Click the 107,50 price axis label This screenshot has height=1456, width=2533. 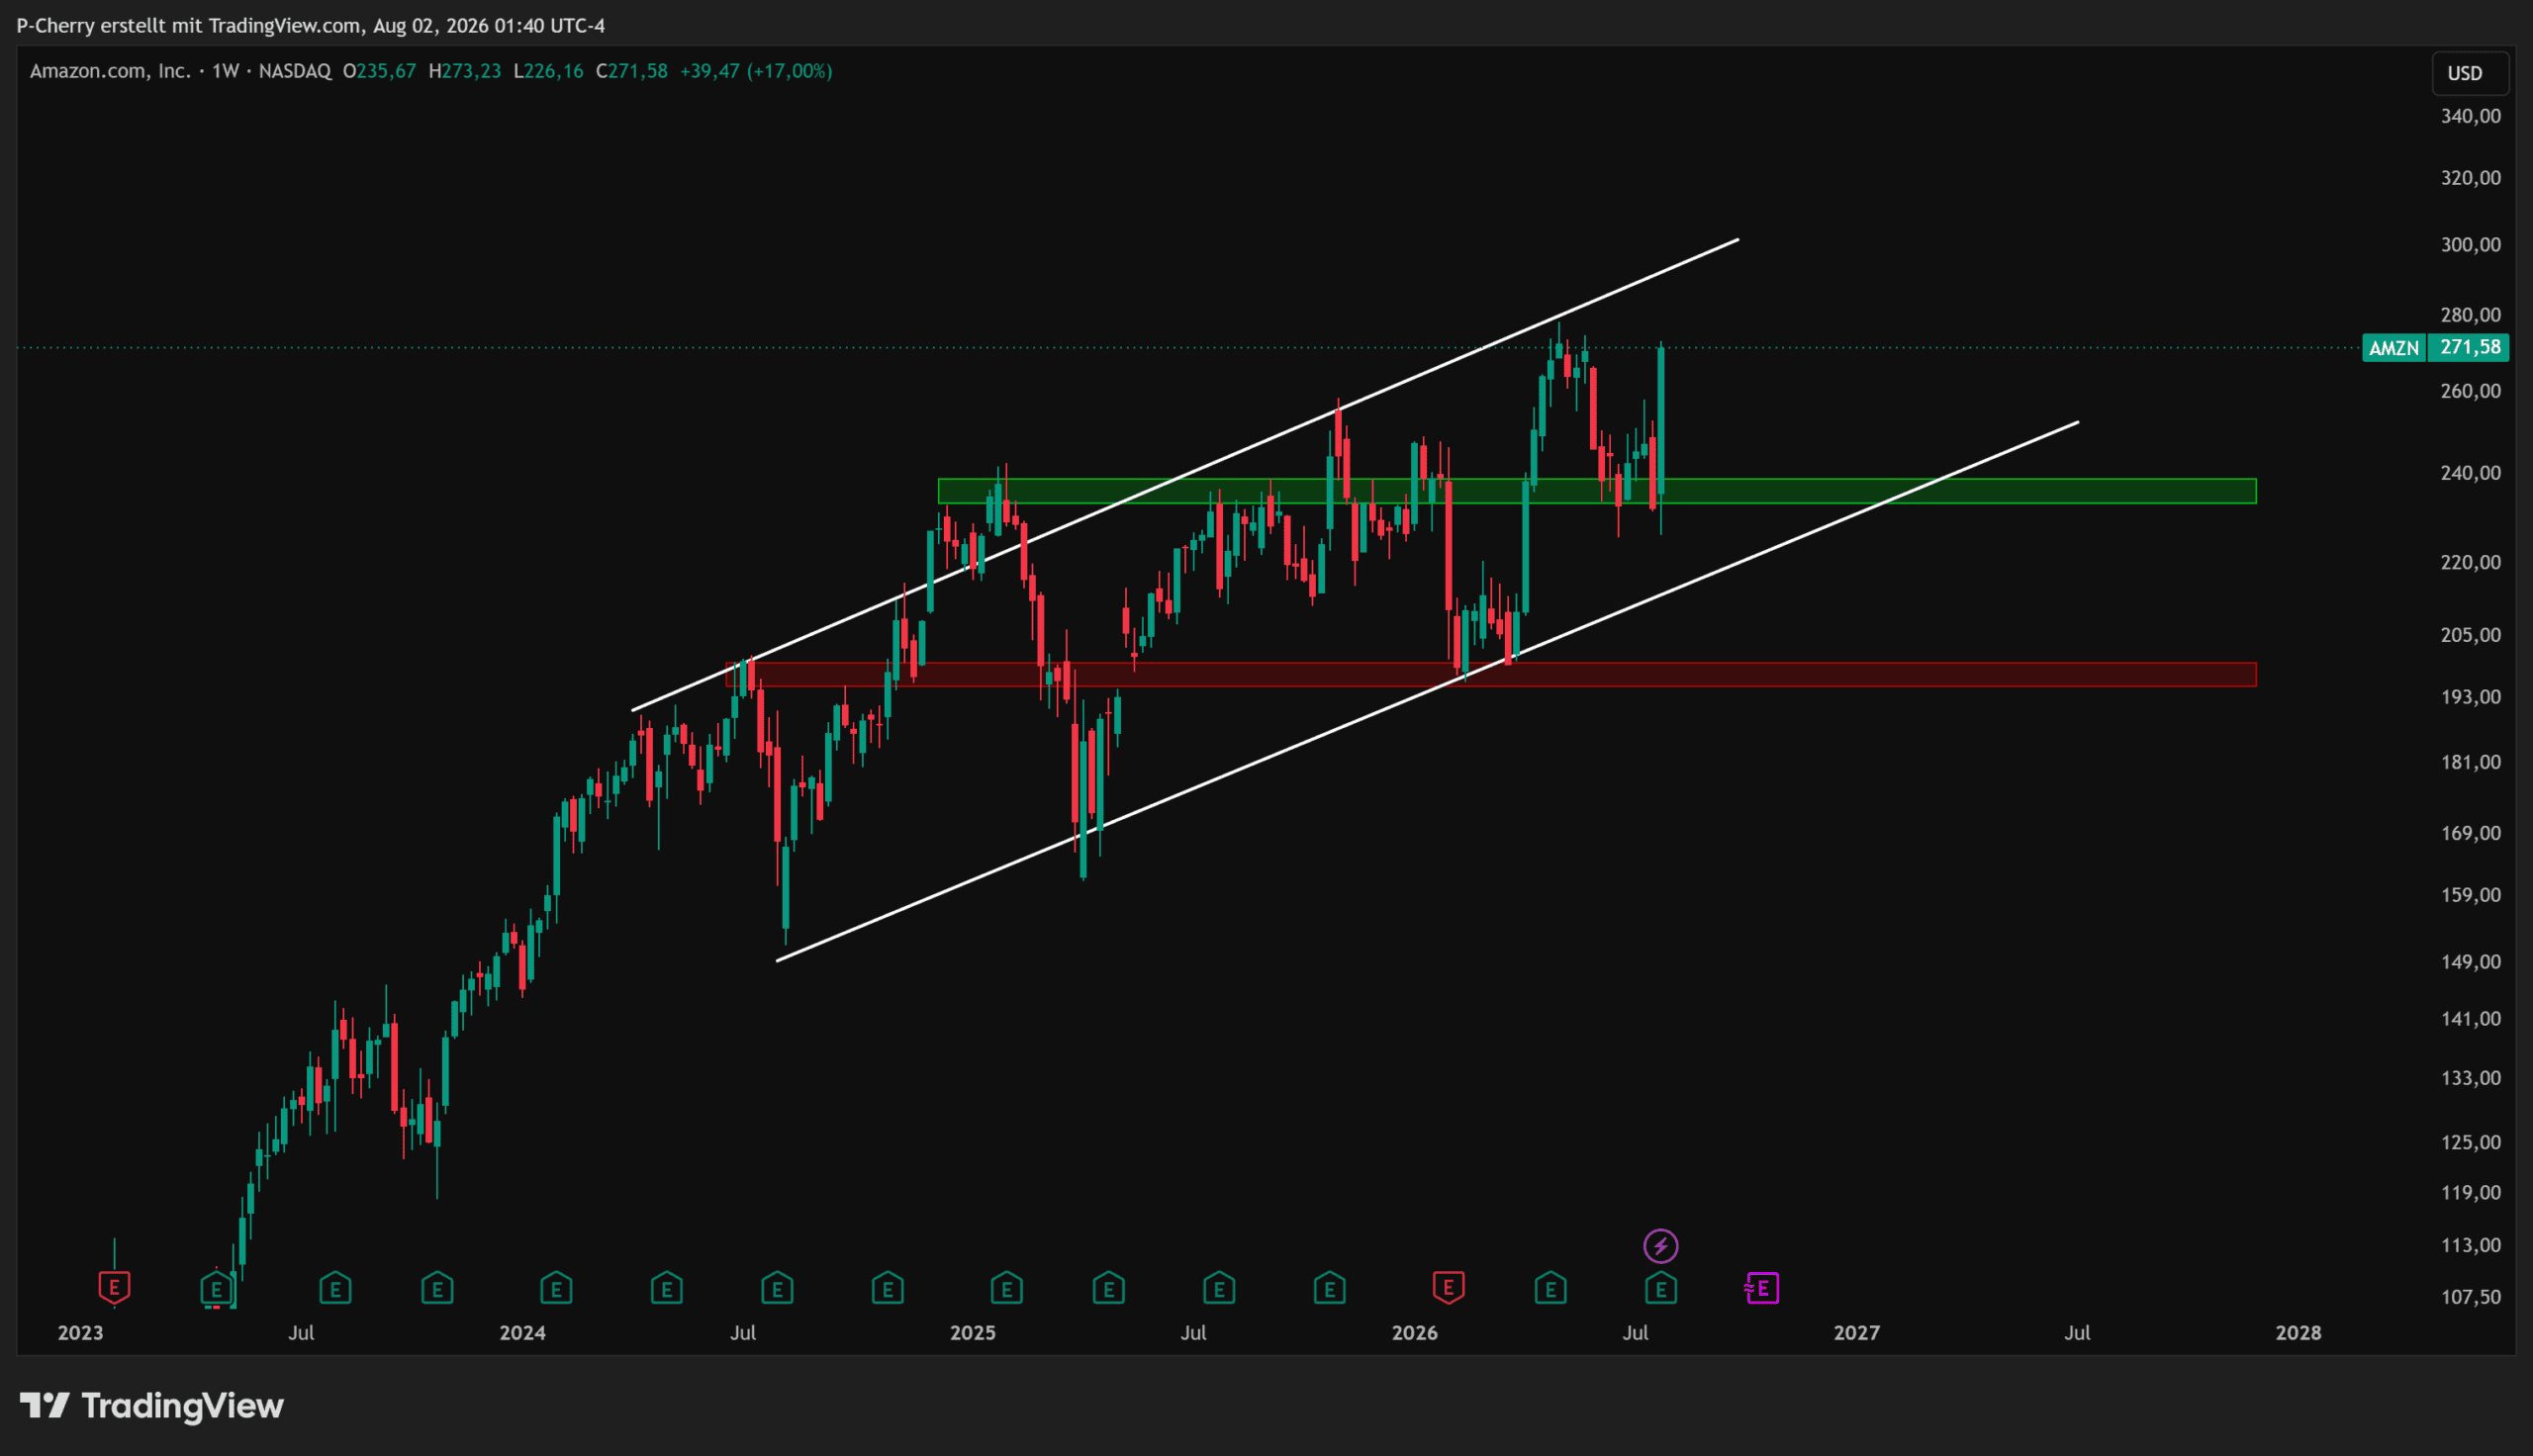[x=2471, y=1297]
